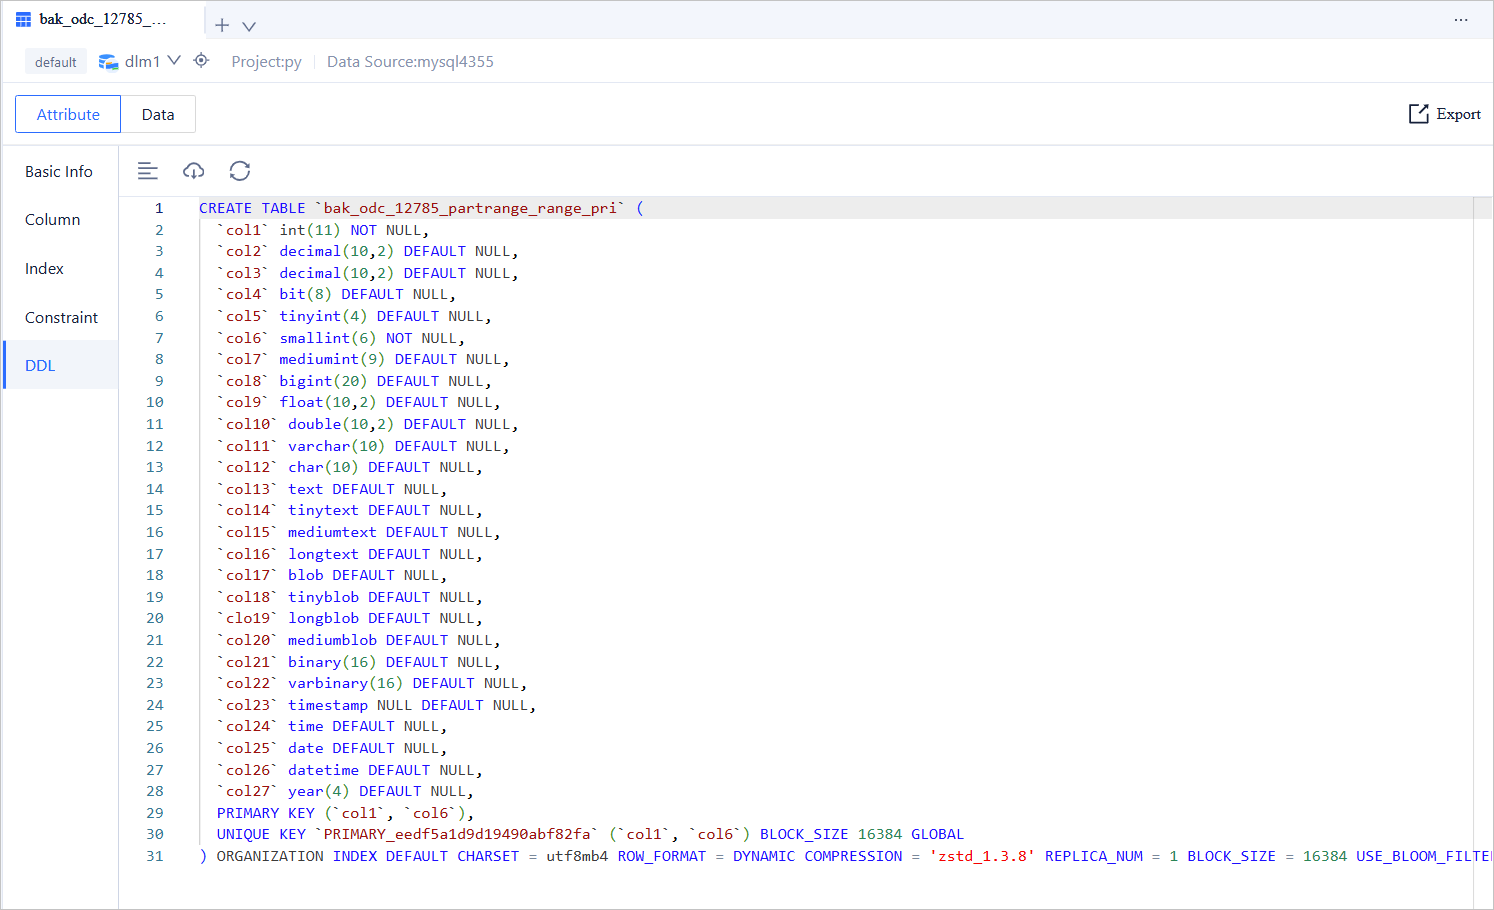1494x910 pixels.
Task: Open the three-dot more options menu
Action: 1461,20
